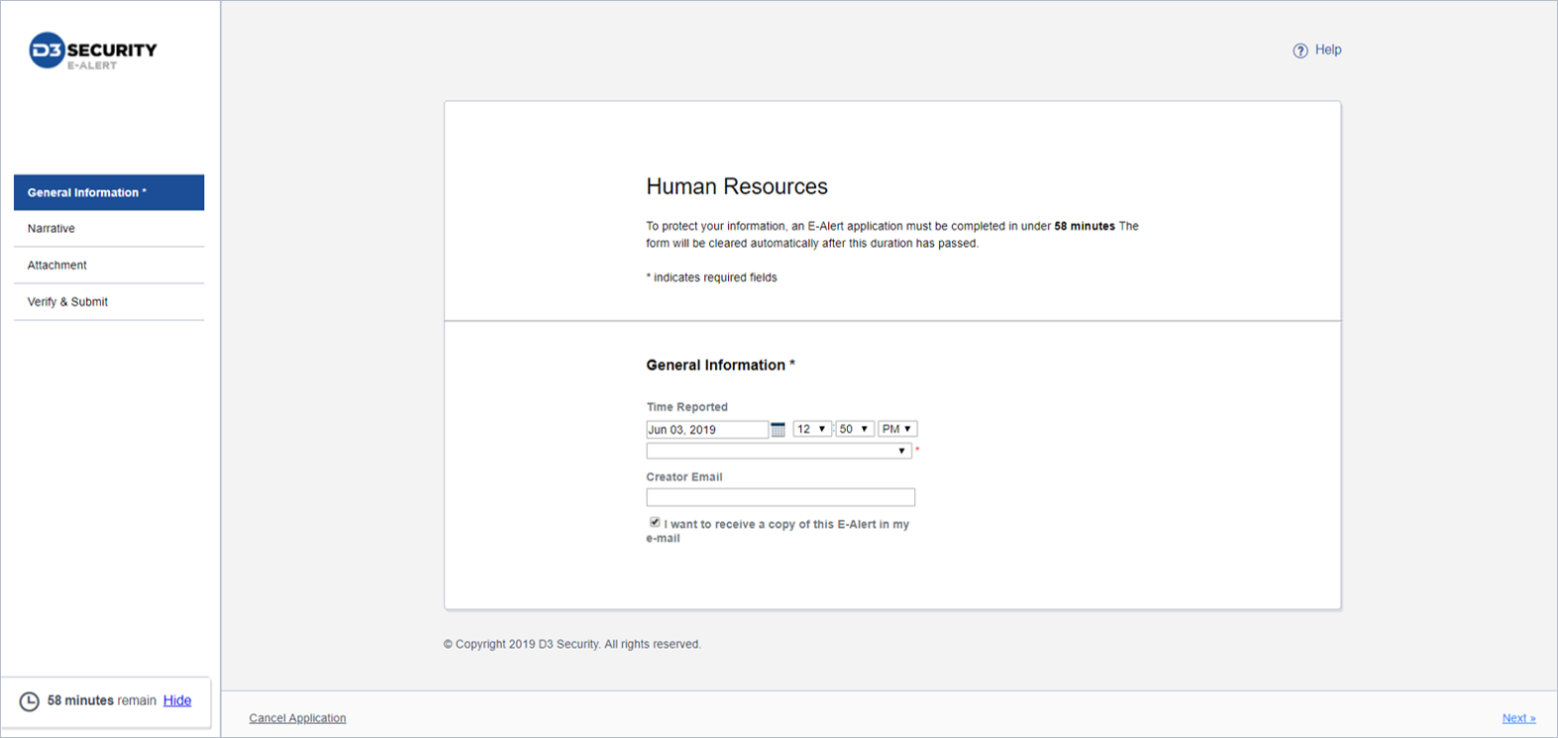This screenshot has height=738, width=1558.
Task: Open the empty required dropdown field
Action: click(778, 451)
